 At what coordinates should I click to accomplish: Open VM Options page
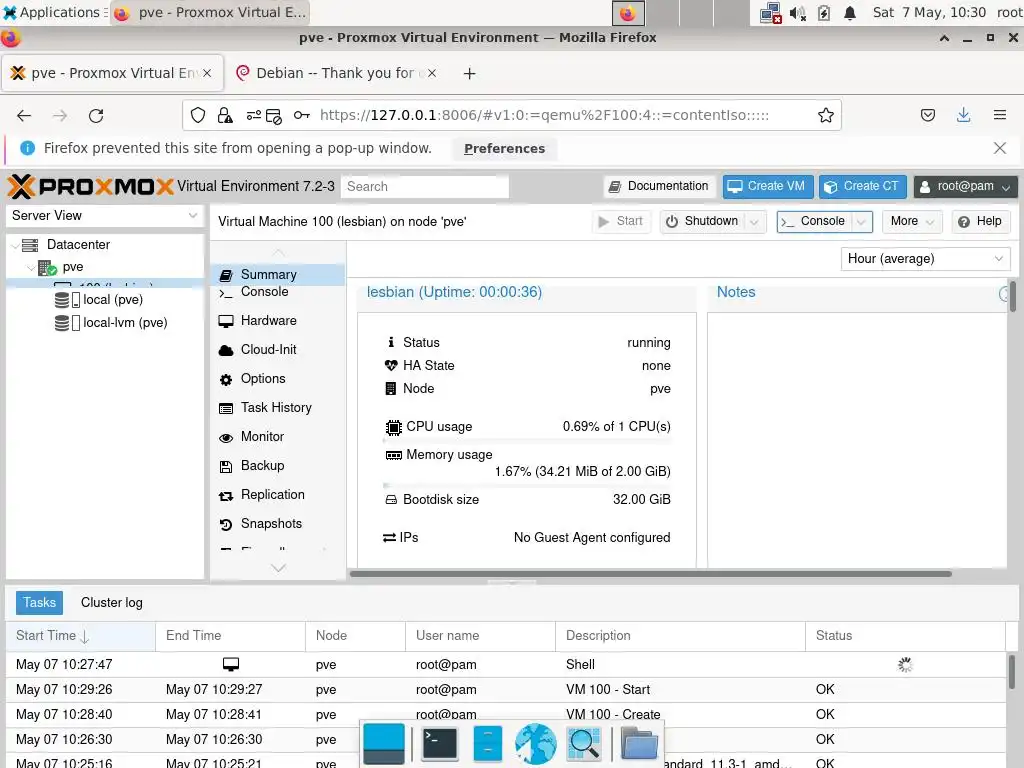[x=278, y=379]
